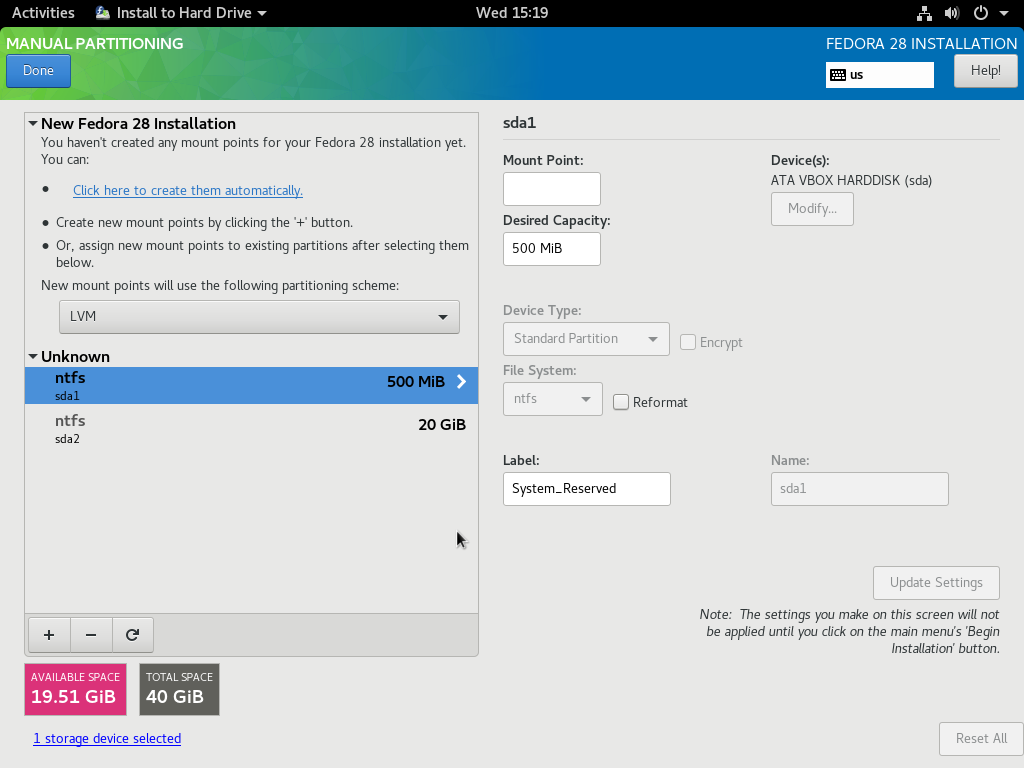Screen dimensions: 1024x768
Task: Click the Total Space 40 GiB box
Action: 180,690
